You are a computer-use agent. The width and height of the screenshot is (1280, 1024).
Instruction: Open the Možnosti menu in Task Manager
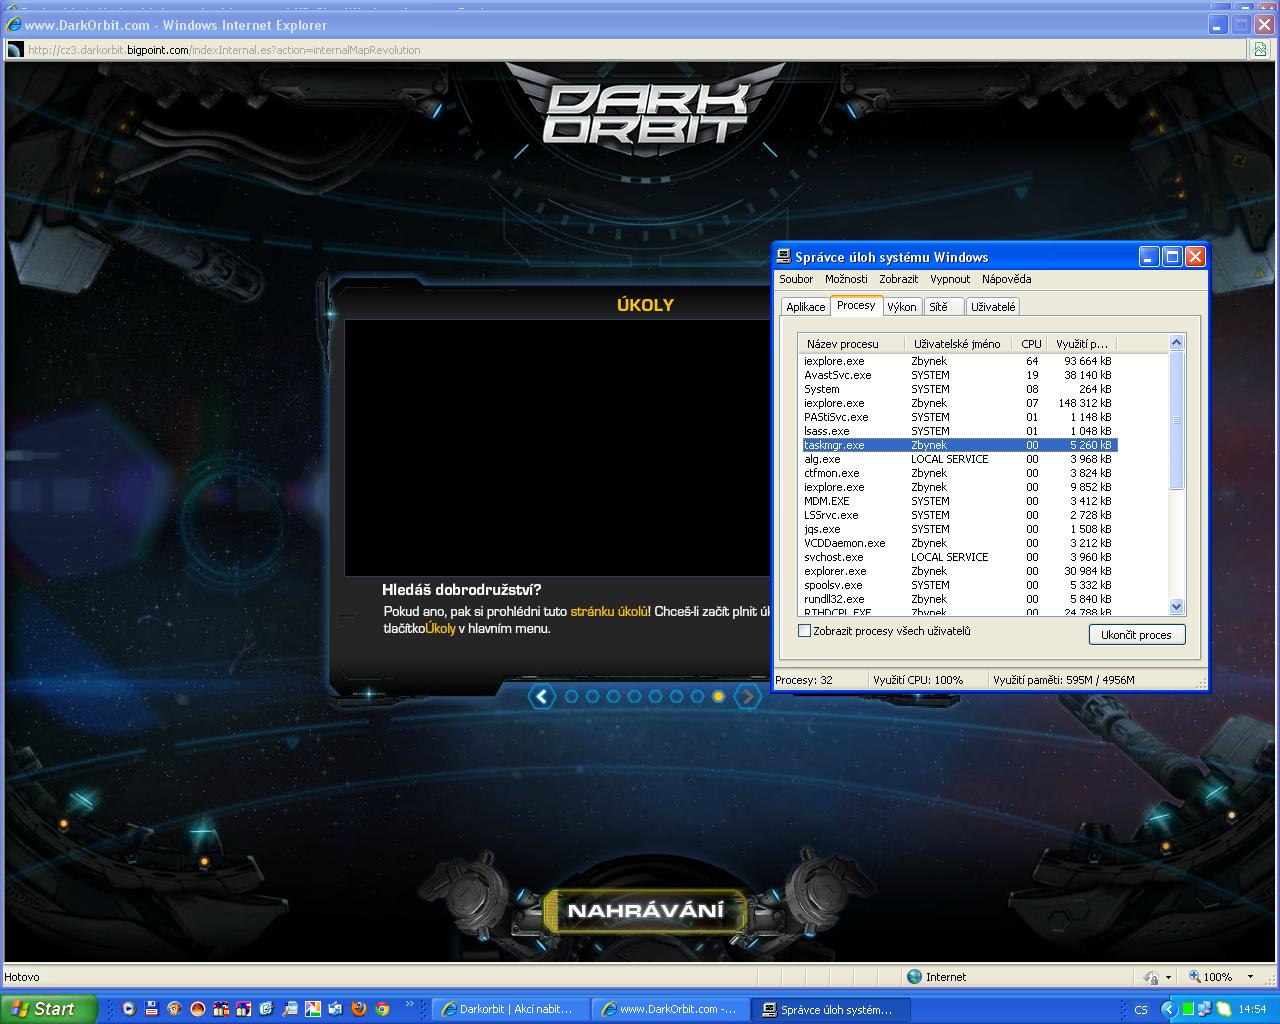[846, 279]
